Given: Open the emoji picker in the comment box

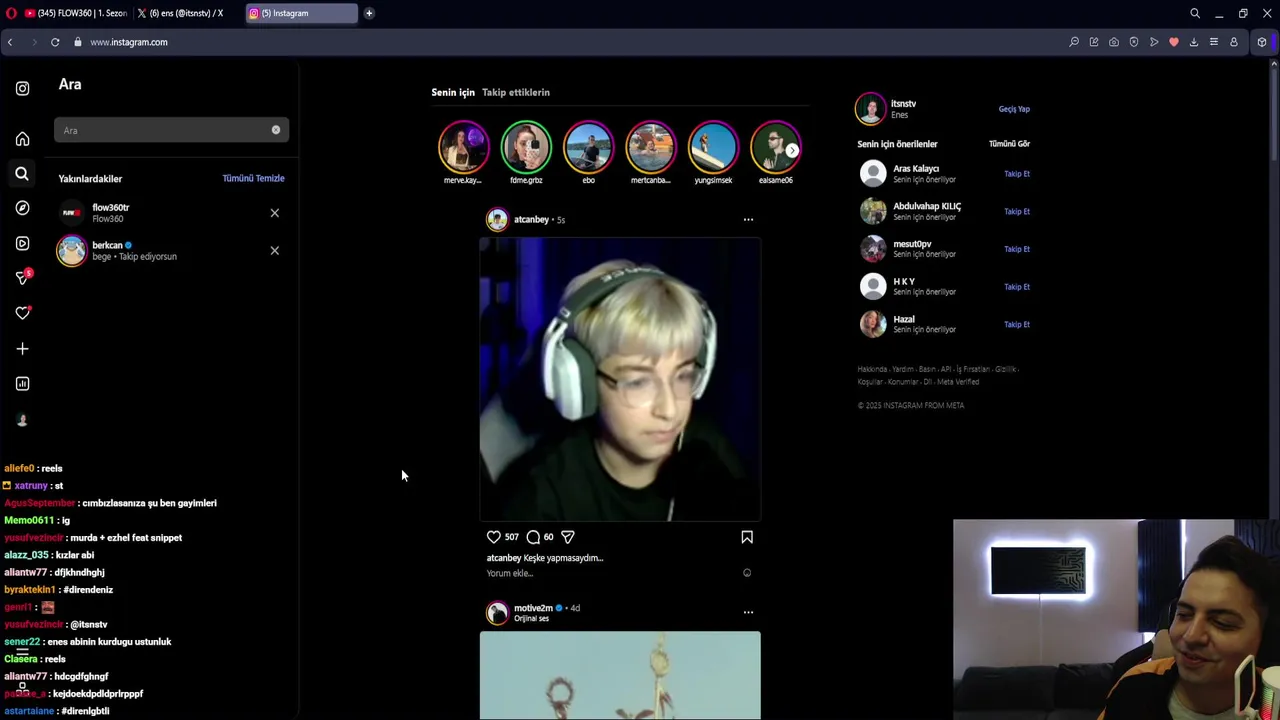Looking at the screenshot, I should coord(747,573).
